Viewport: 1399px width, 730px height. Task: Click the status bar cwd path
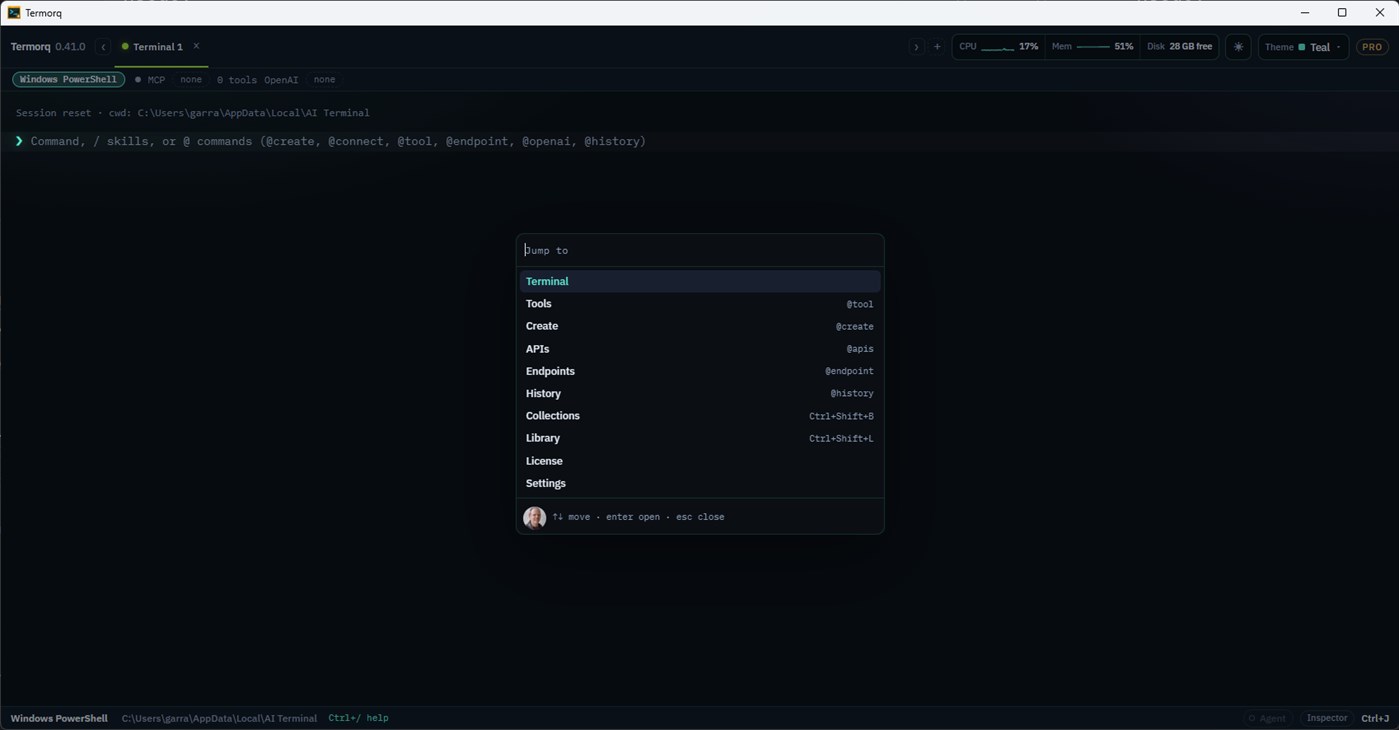(x=219, y=718)
